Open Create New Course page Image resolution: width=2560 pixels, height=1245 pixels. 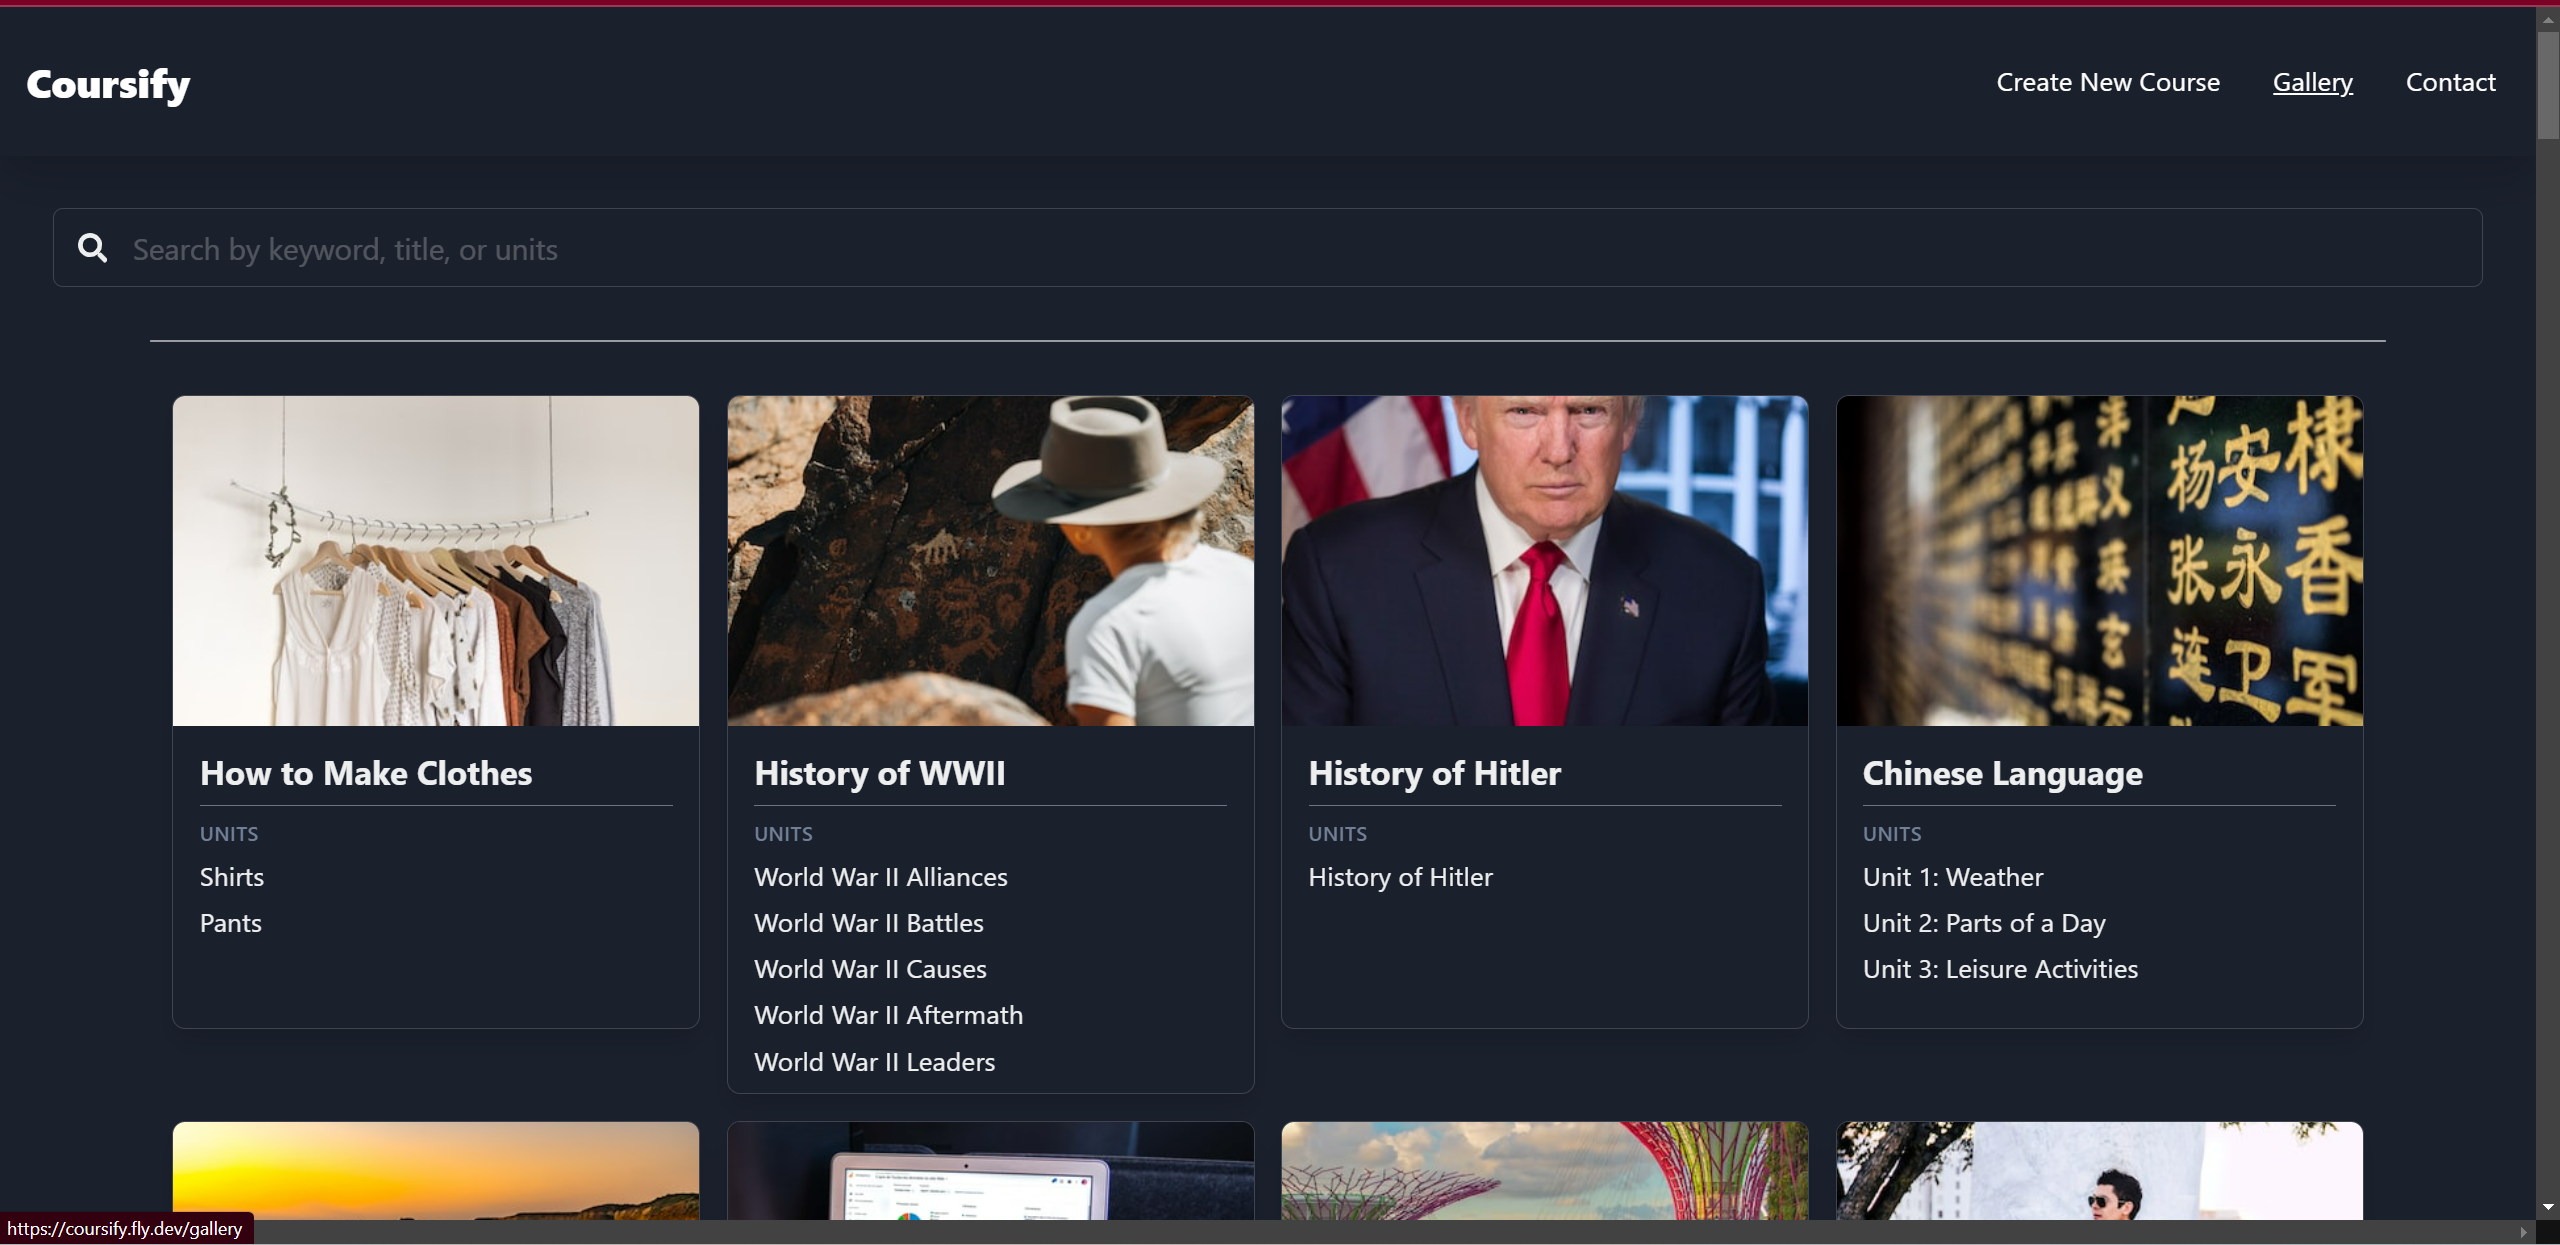click(2107, 82)
